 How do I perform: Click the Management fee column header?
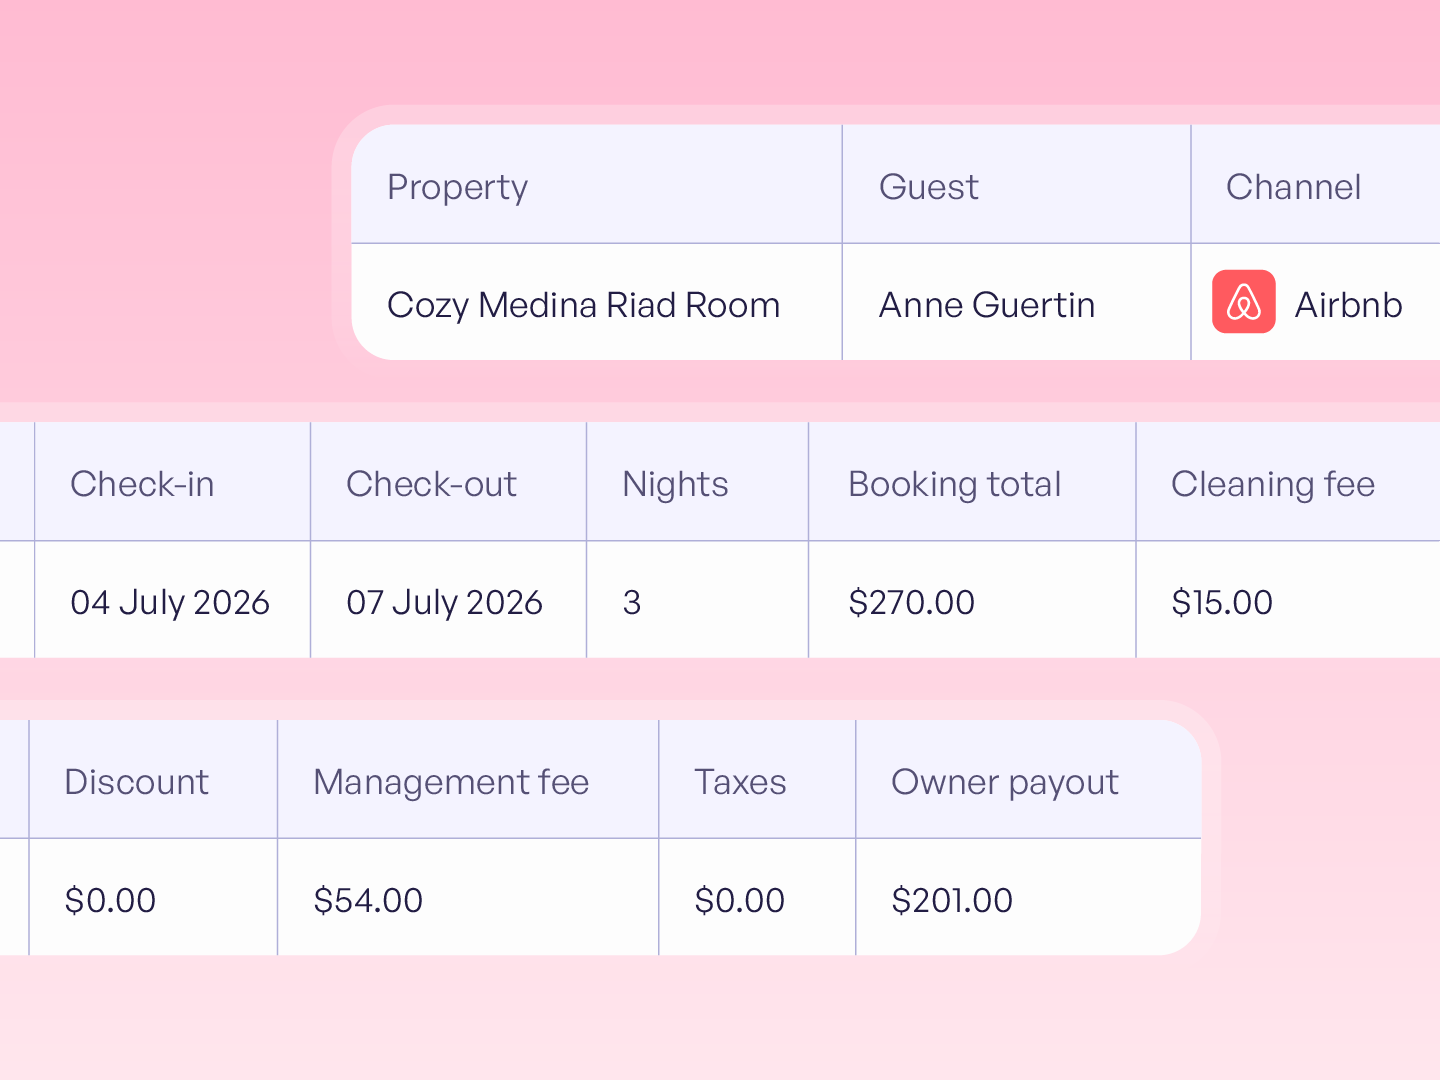pyautogui.click(x=451, y=783)
